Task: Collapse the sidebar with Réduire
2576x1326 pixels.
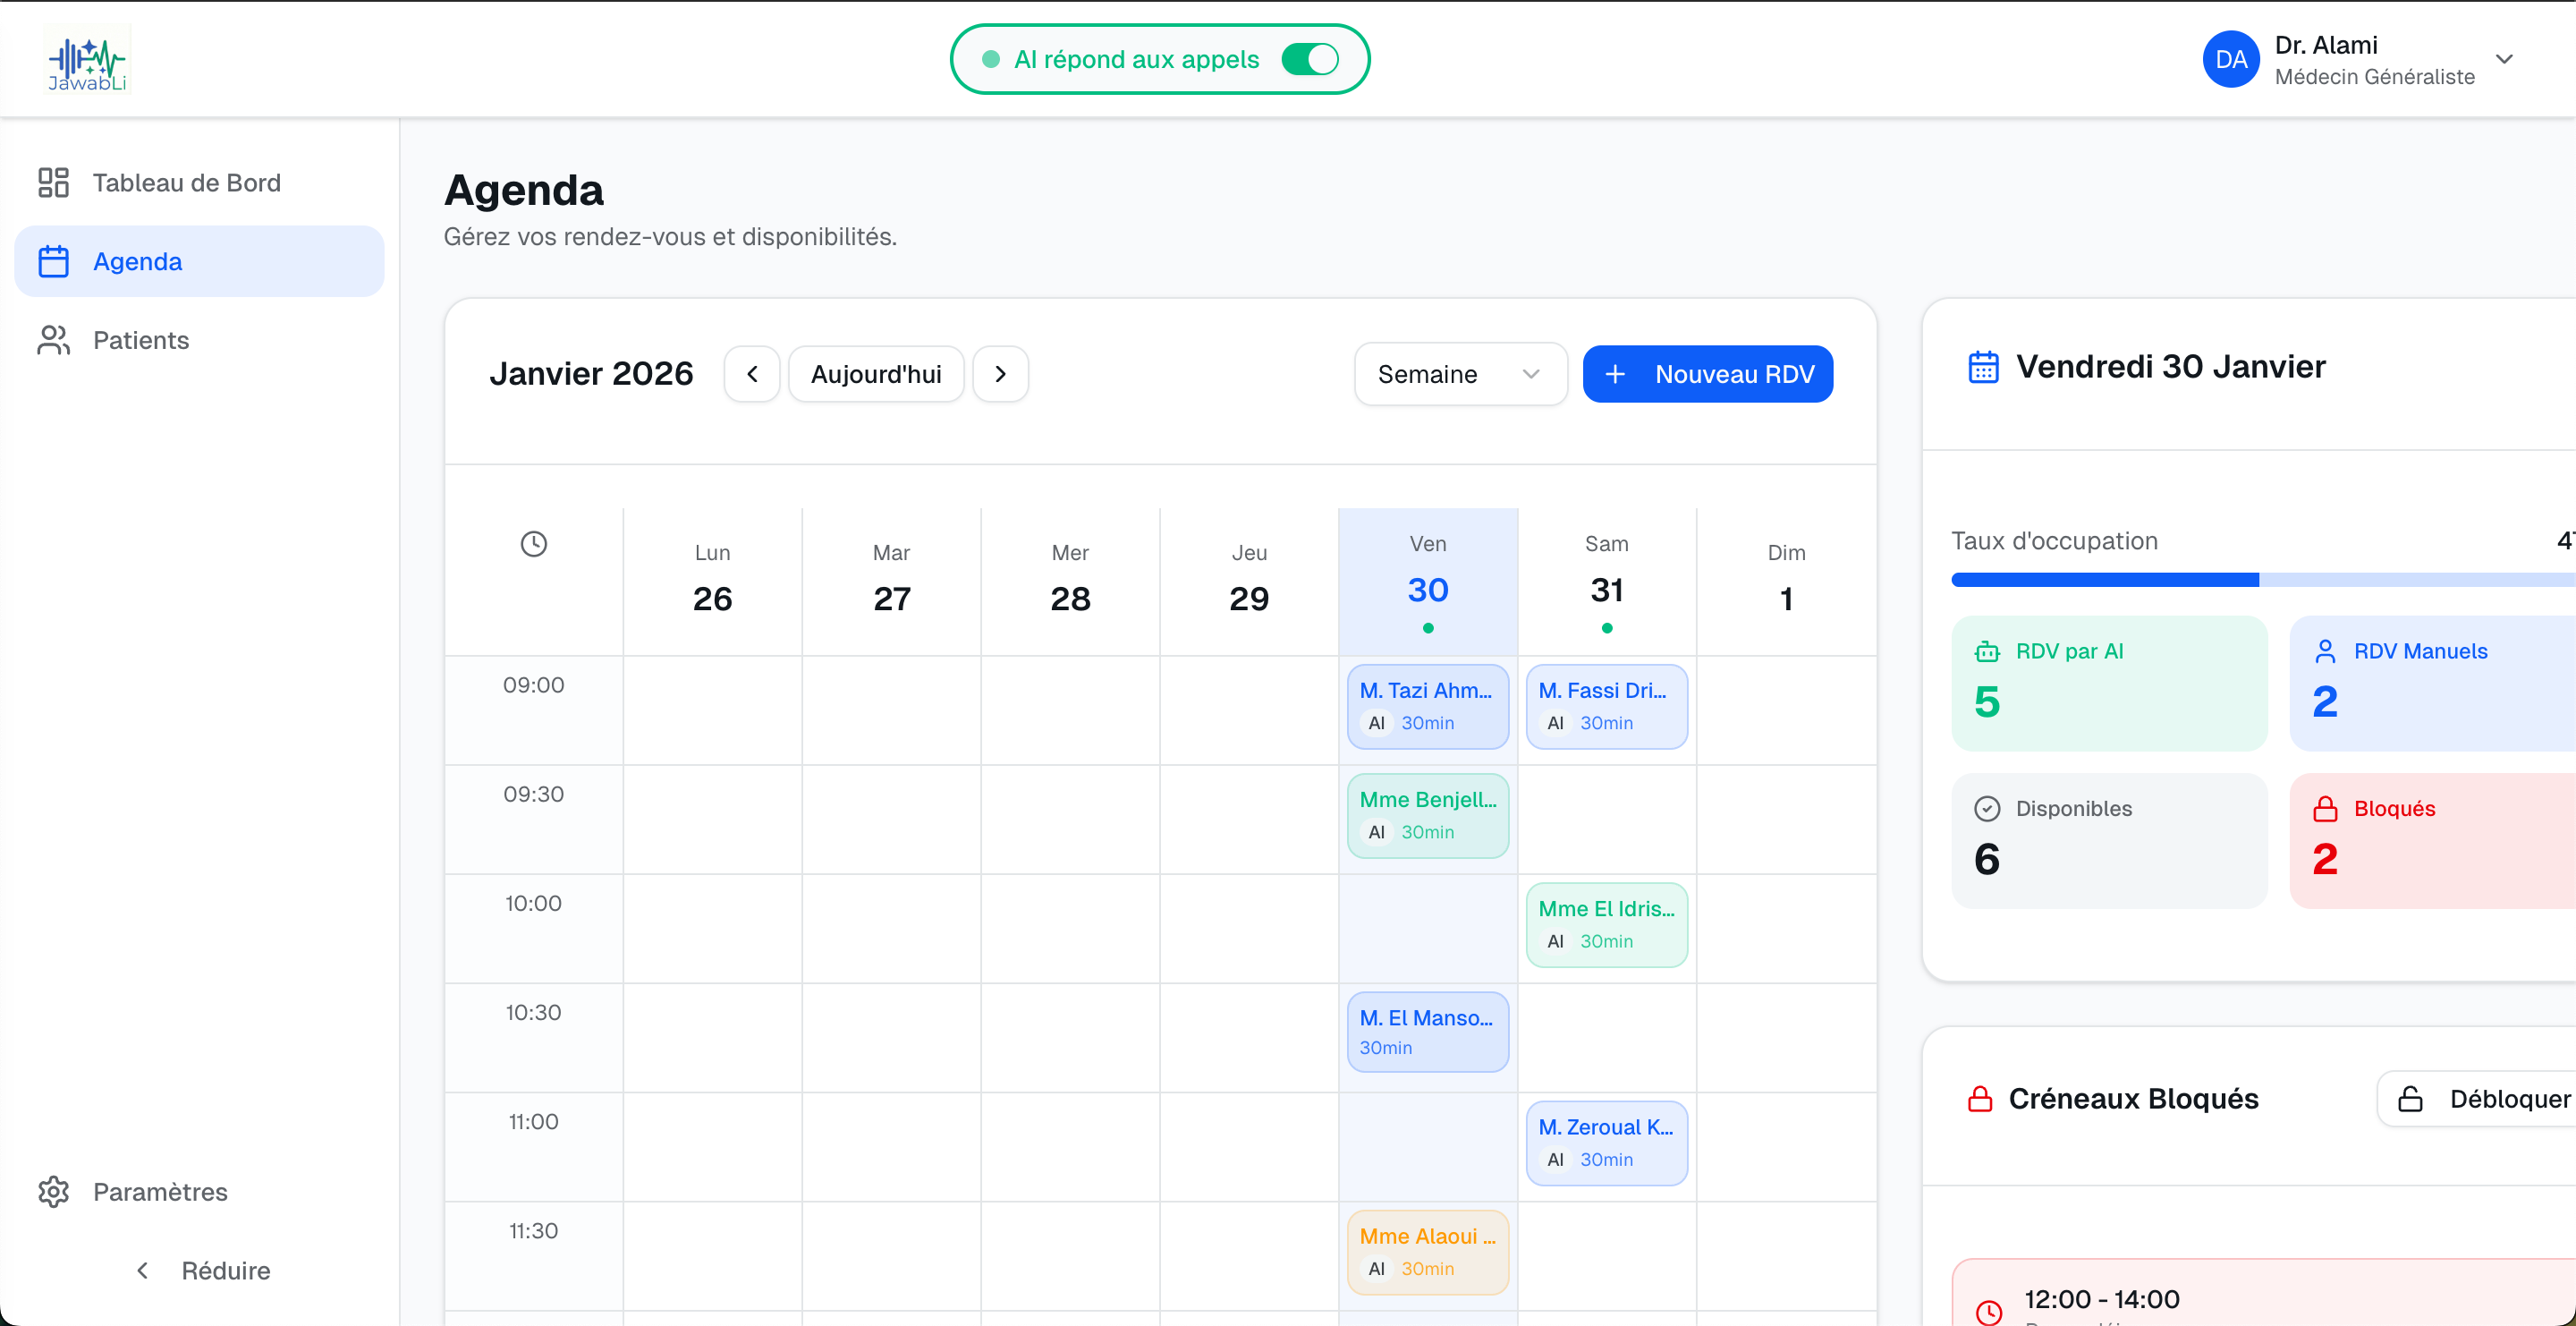Action: (x=204, y=1270)
